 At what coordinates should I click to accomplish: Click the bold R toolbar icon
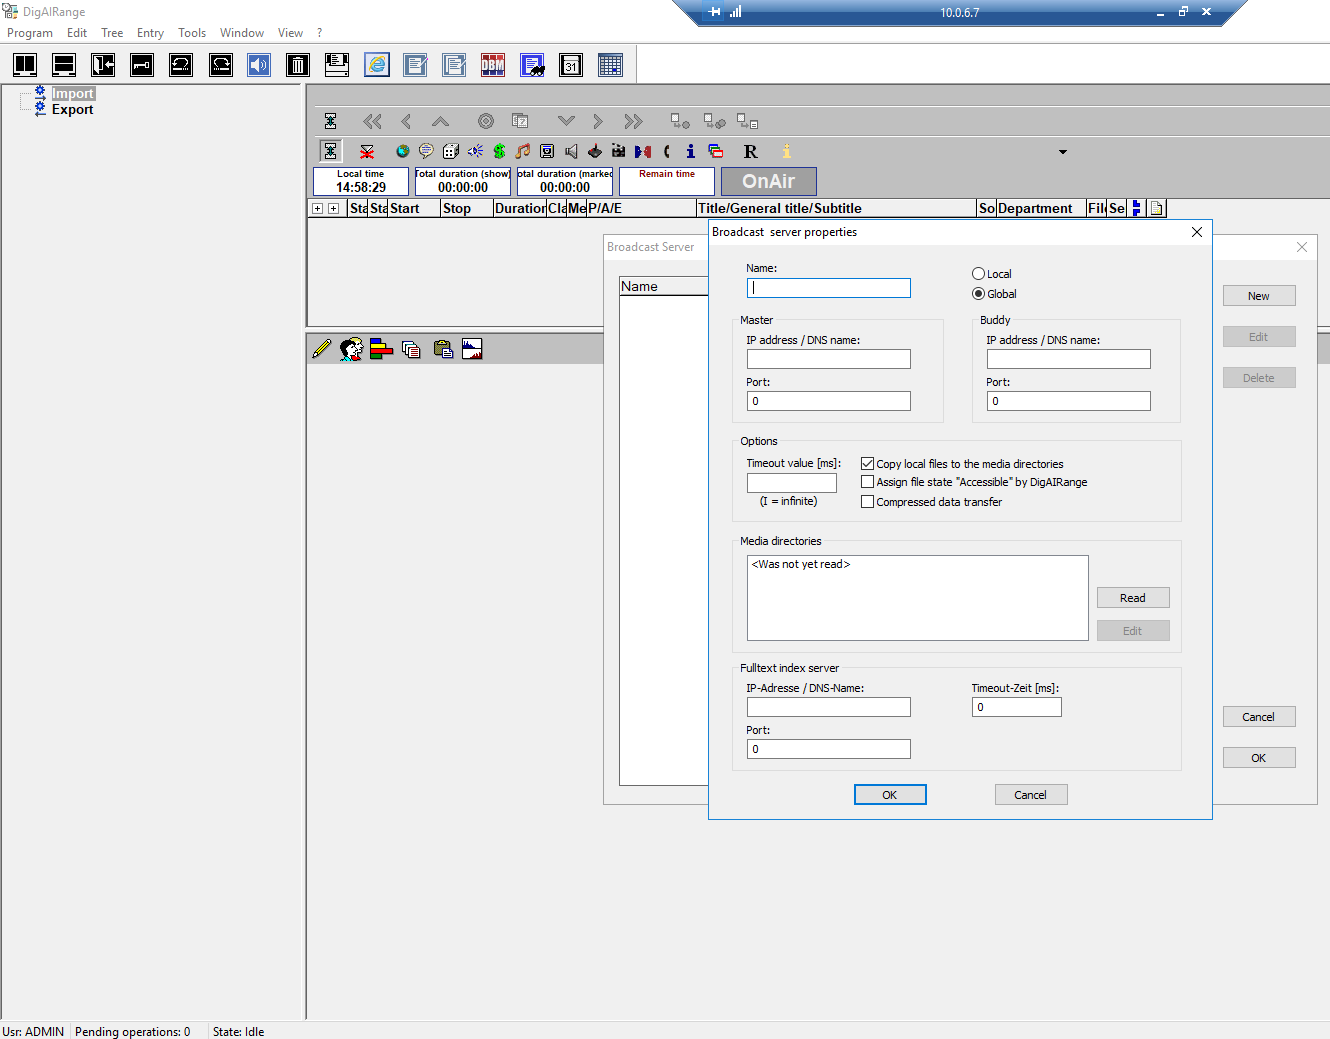point(750,151)
